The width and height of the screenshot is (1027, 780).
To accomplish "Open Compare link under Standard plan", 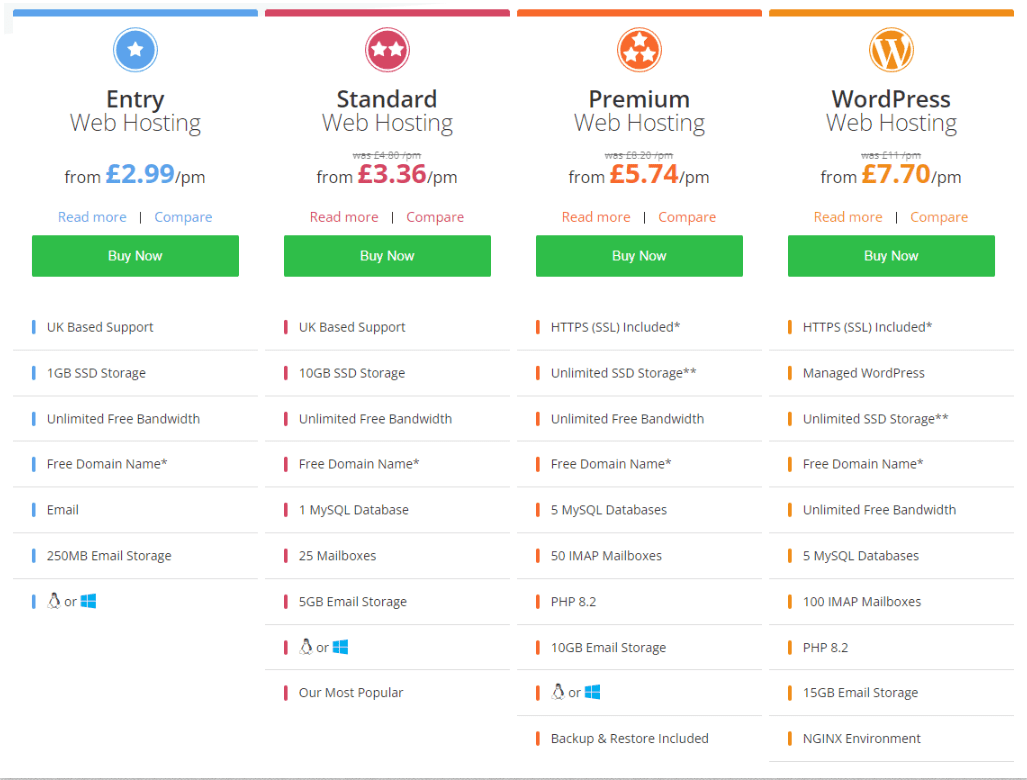I will 435,217.
